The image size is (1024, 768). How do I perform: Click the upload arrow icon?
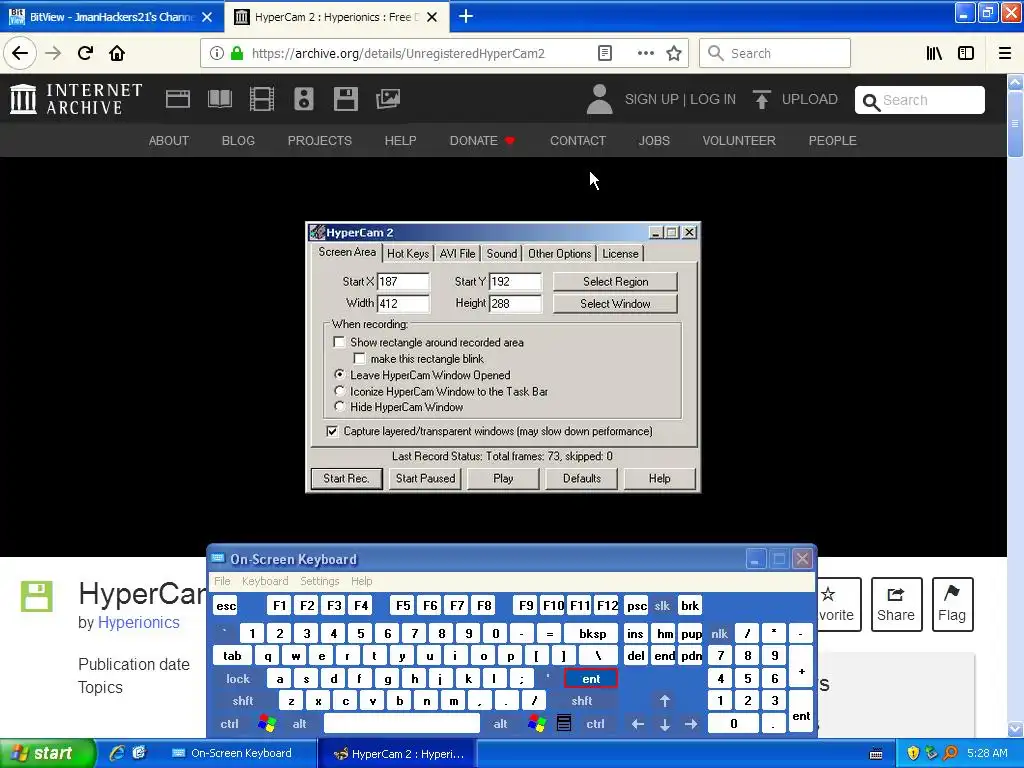[761, 99]
